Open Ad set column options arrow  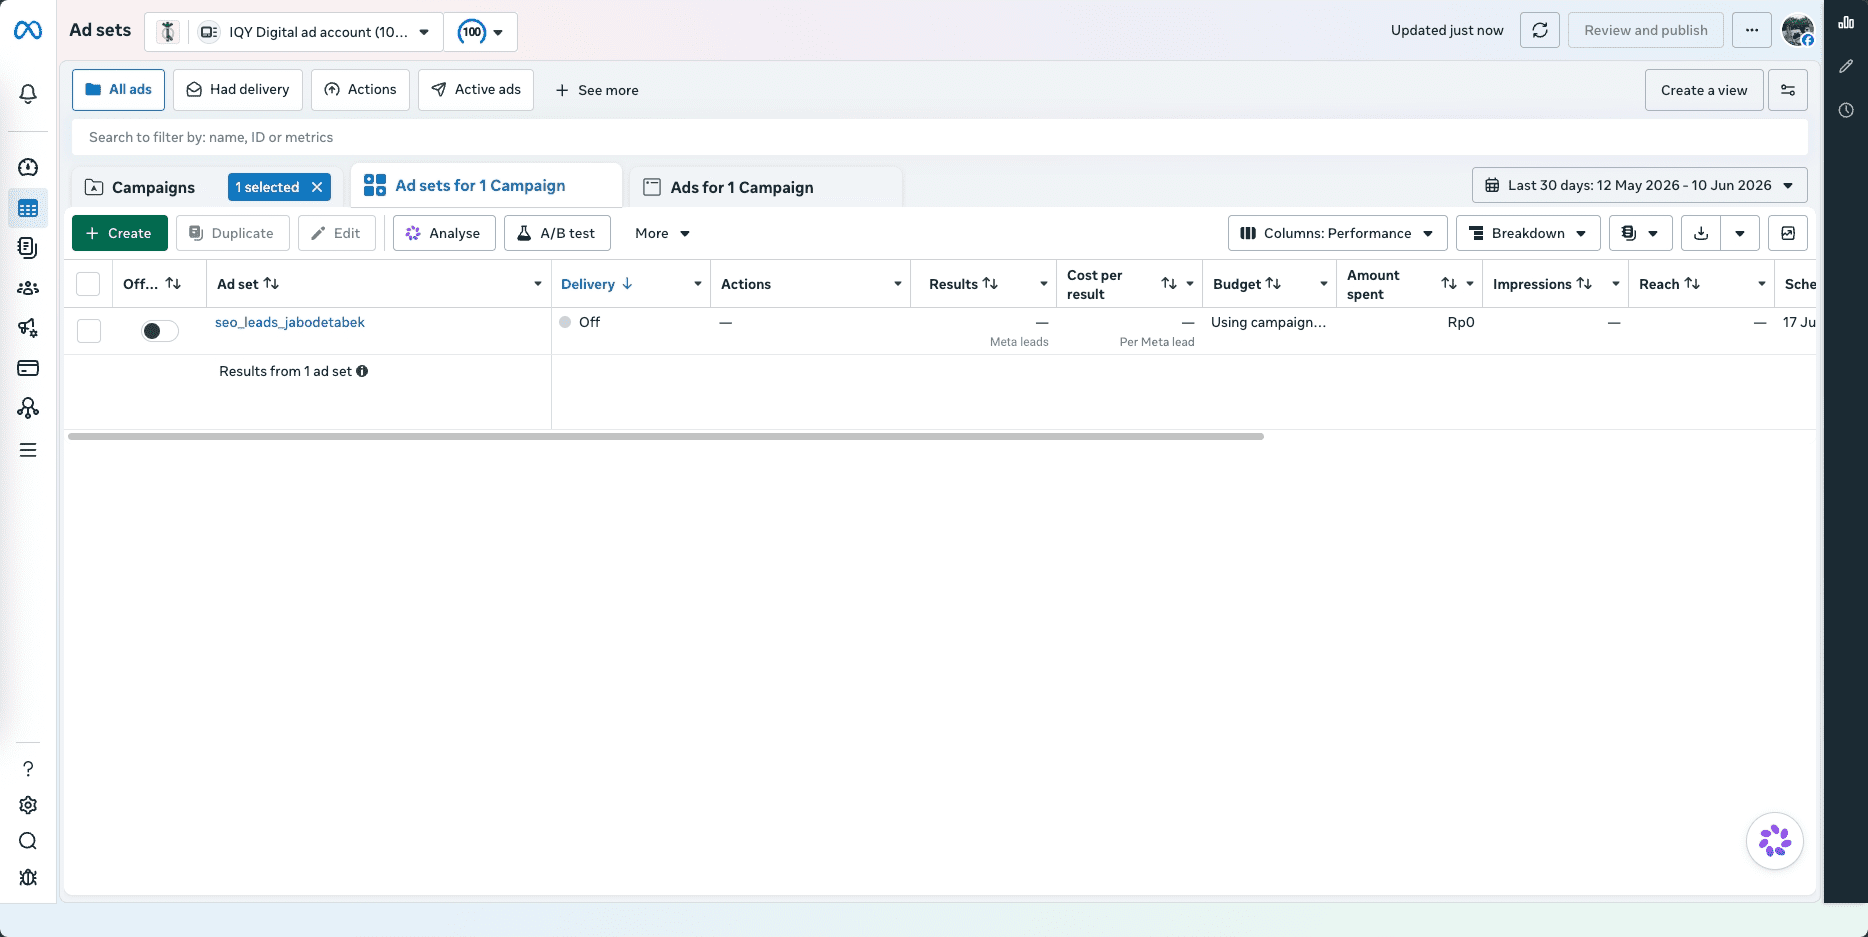[x=538, y=284]
